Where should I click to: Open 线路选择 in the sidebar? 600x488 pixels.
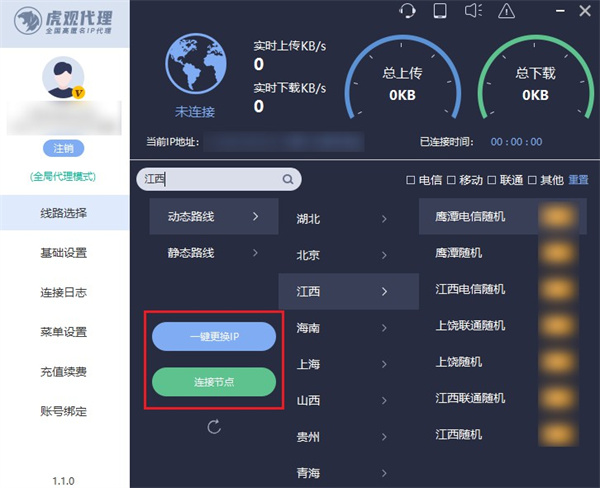click(x=64, y=213)
